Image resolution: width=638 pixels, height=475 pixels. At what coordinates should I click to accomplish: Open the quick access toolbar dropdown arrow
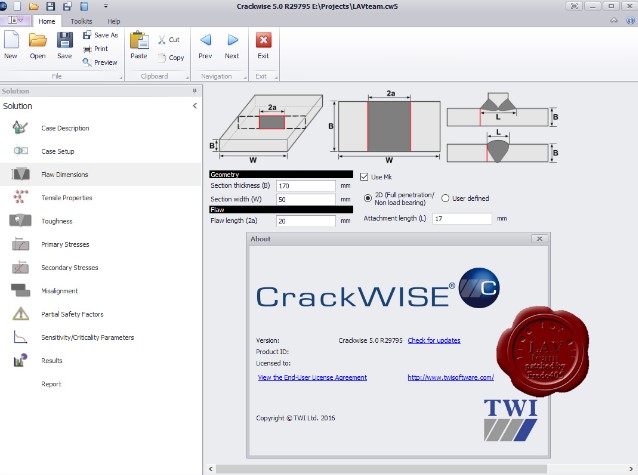tap(106, 6)
